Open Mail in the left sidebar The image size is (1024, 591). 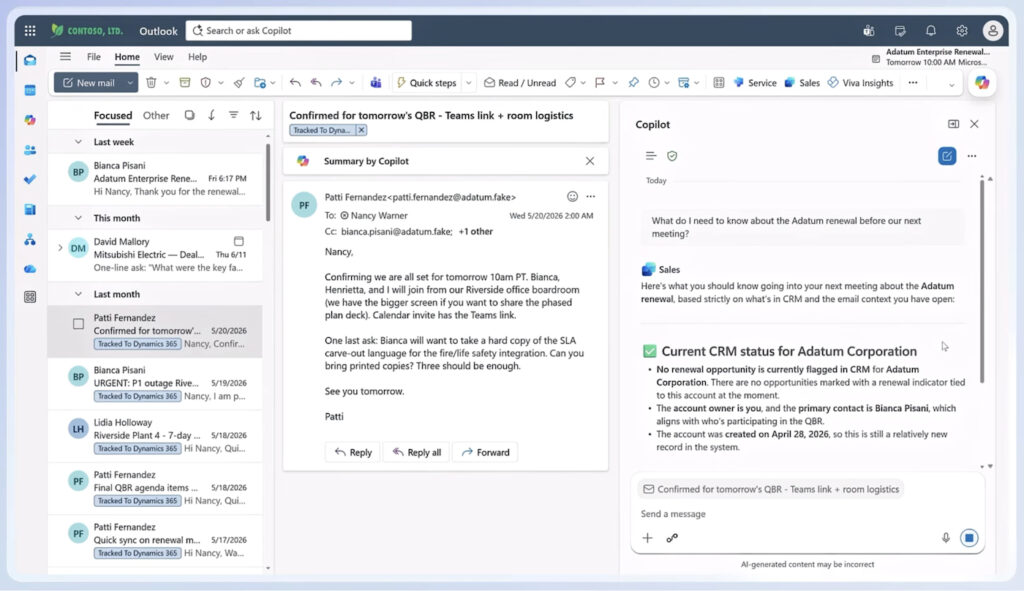coord(30,60)
